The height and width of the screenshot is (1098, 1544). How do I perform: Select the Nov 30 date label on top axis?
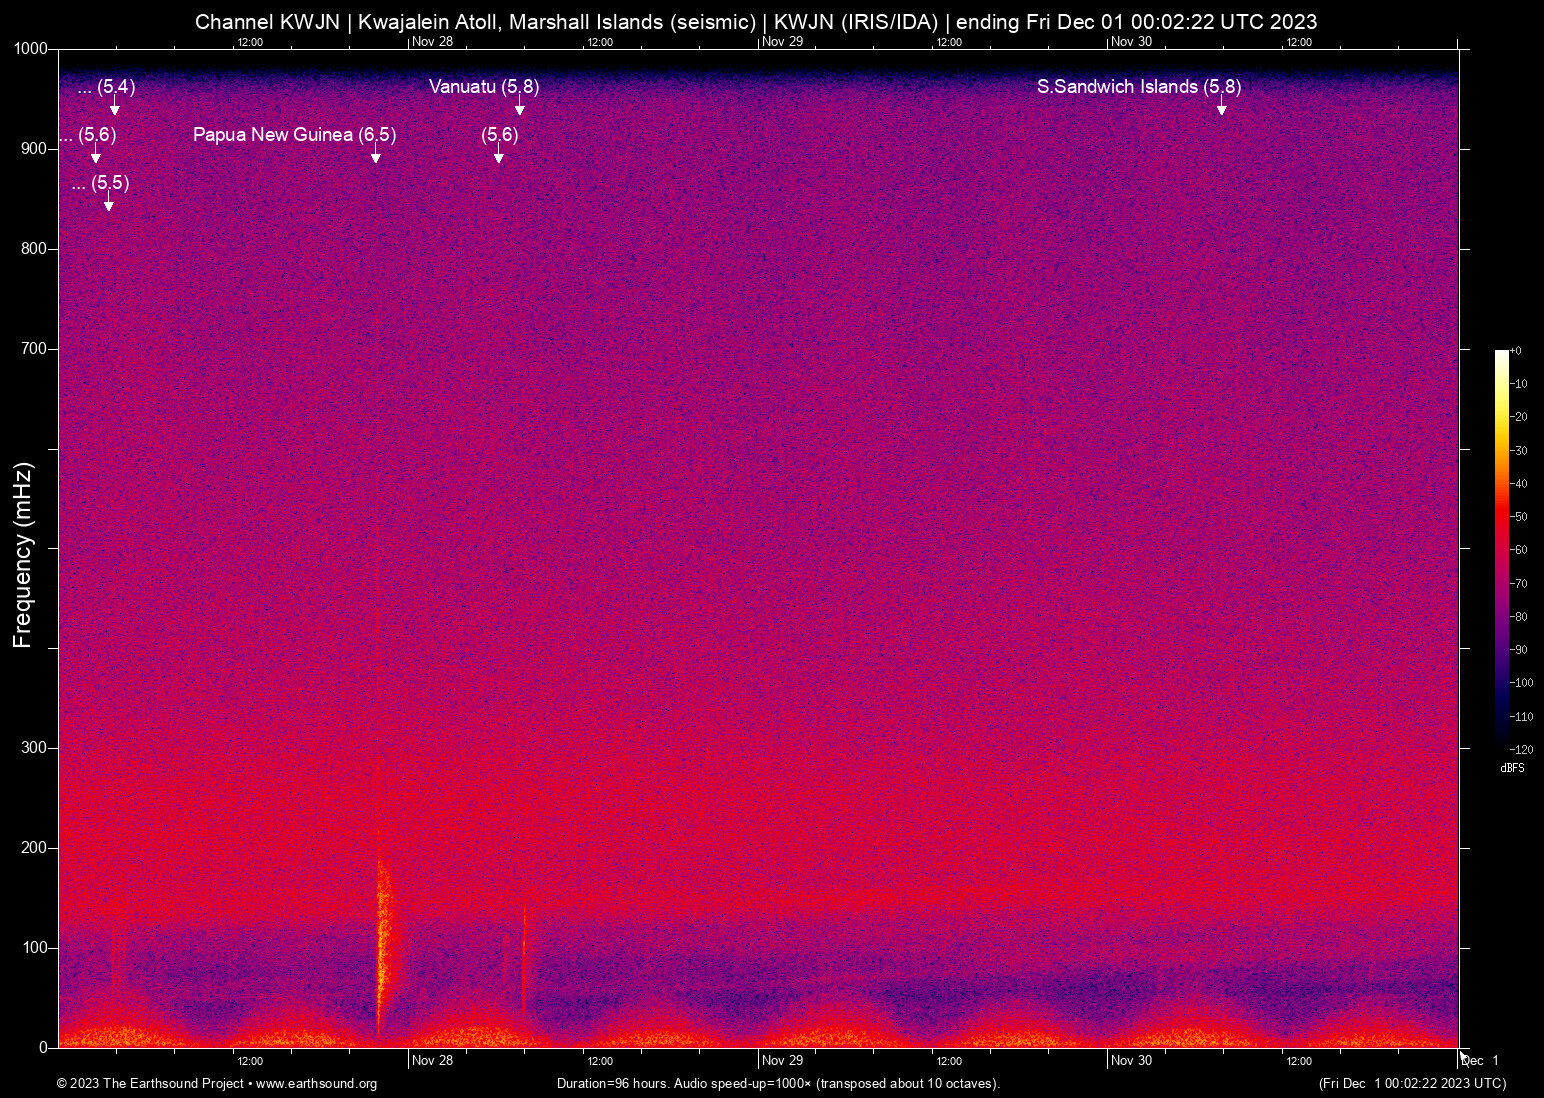1131,42
